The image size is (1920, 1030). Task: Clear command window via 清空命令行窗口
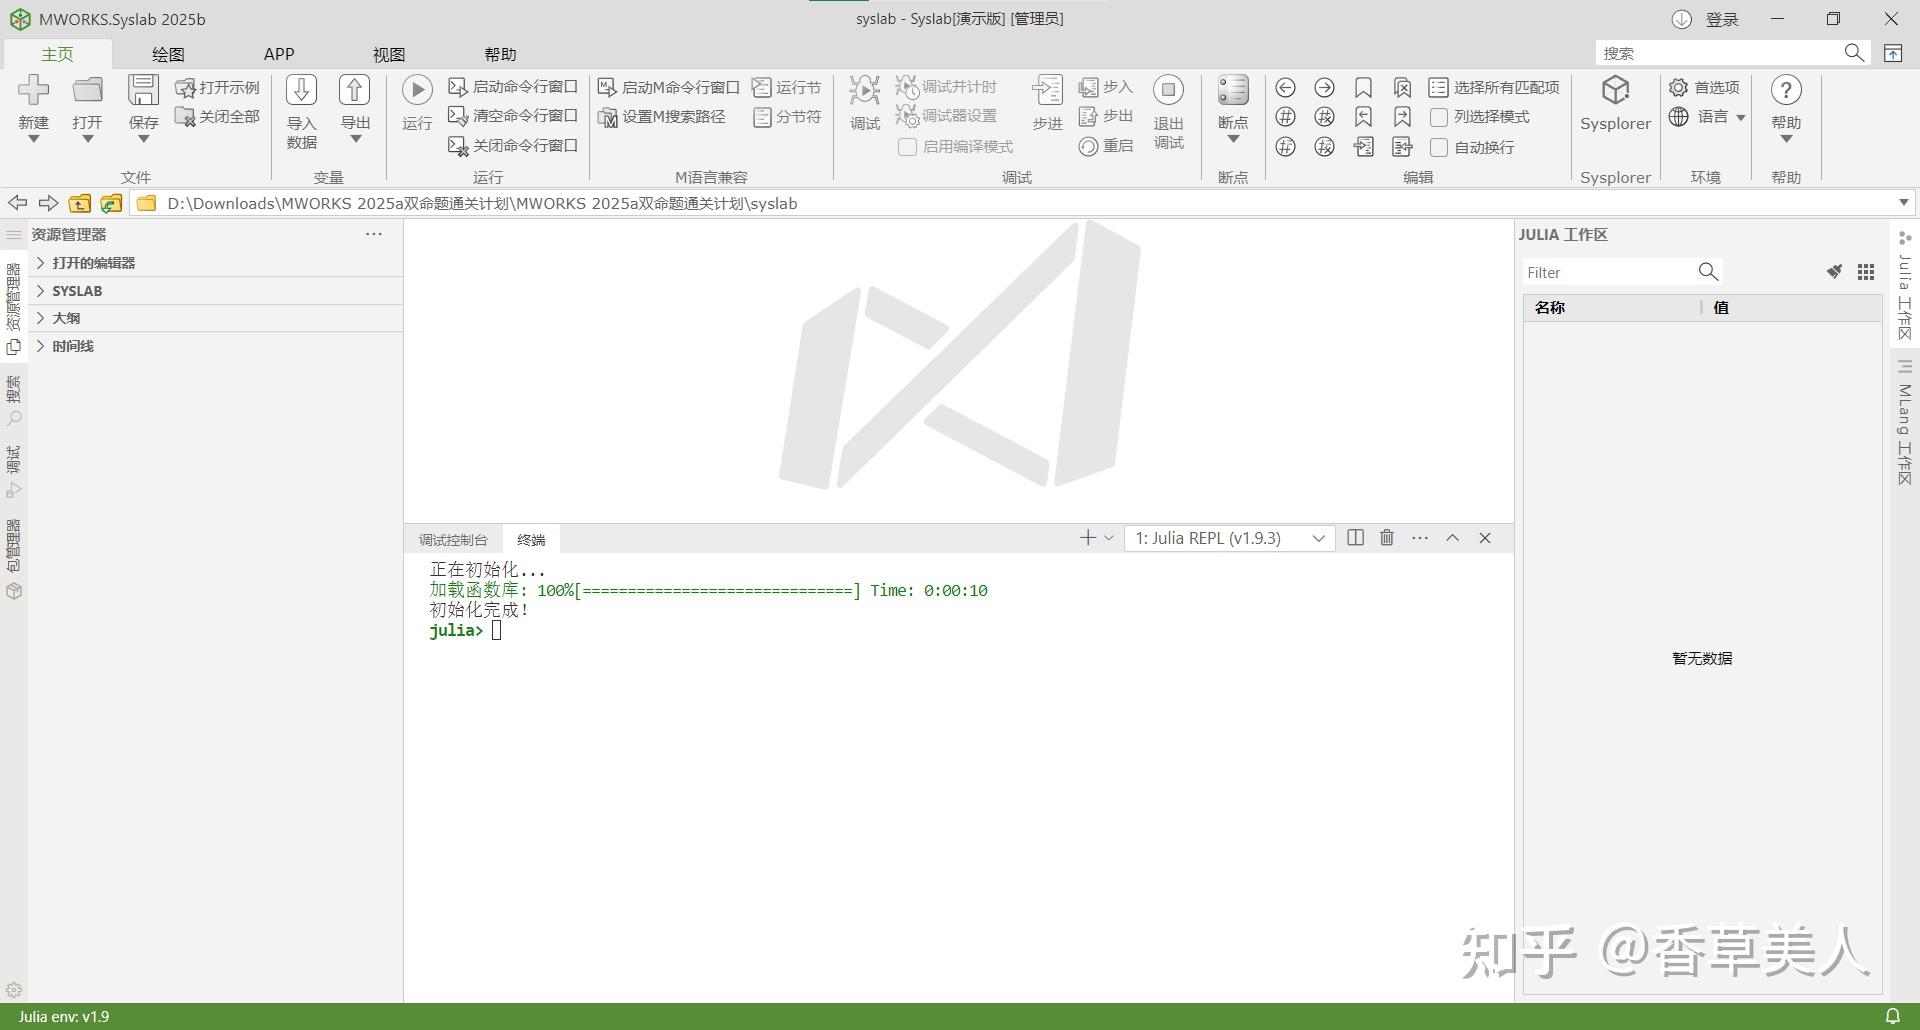pyautogui.click(x=513, y=116)
